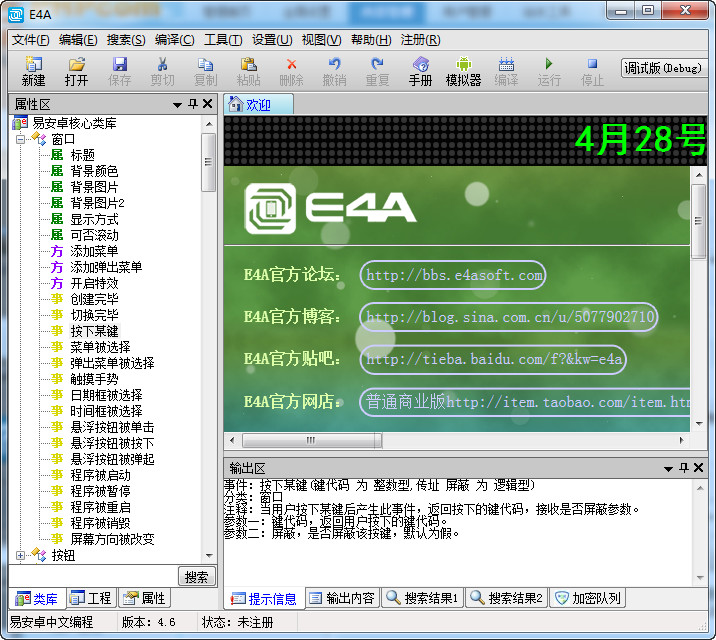
Task: Click the 重复 (Redo) arrow icon
Action: pyautogui.click(x=377, y=64)
